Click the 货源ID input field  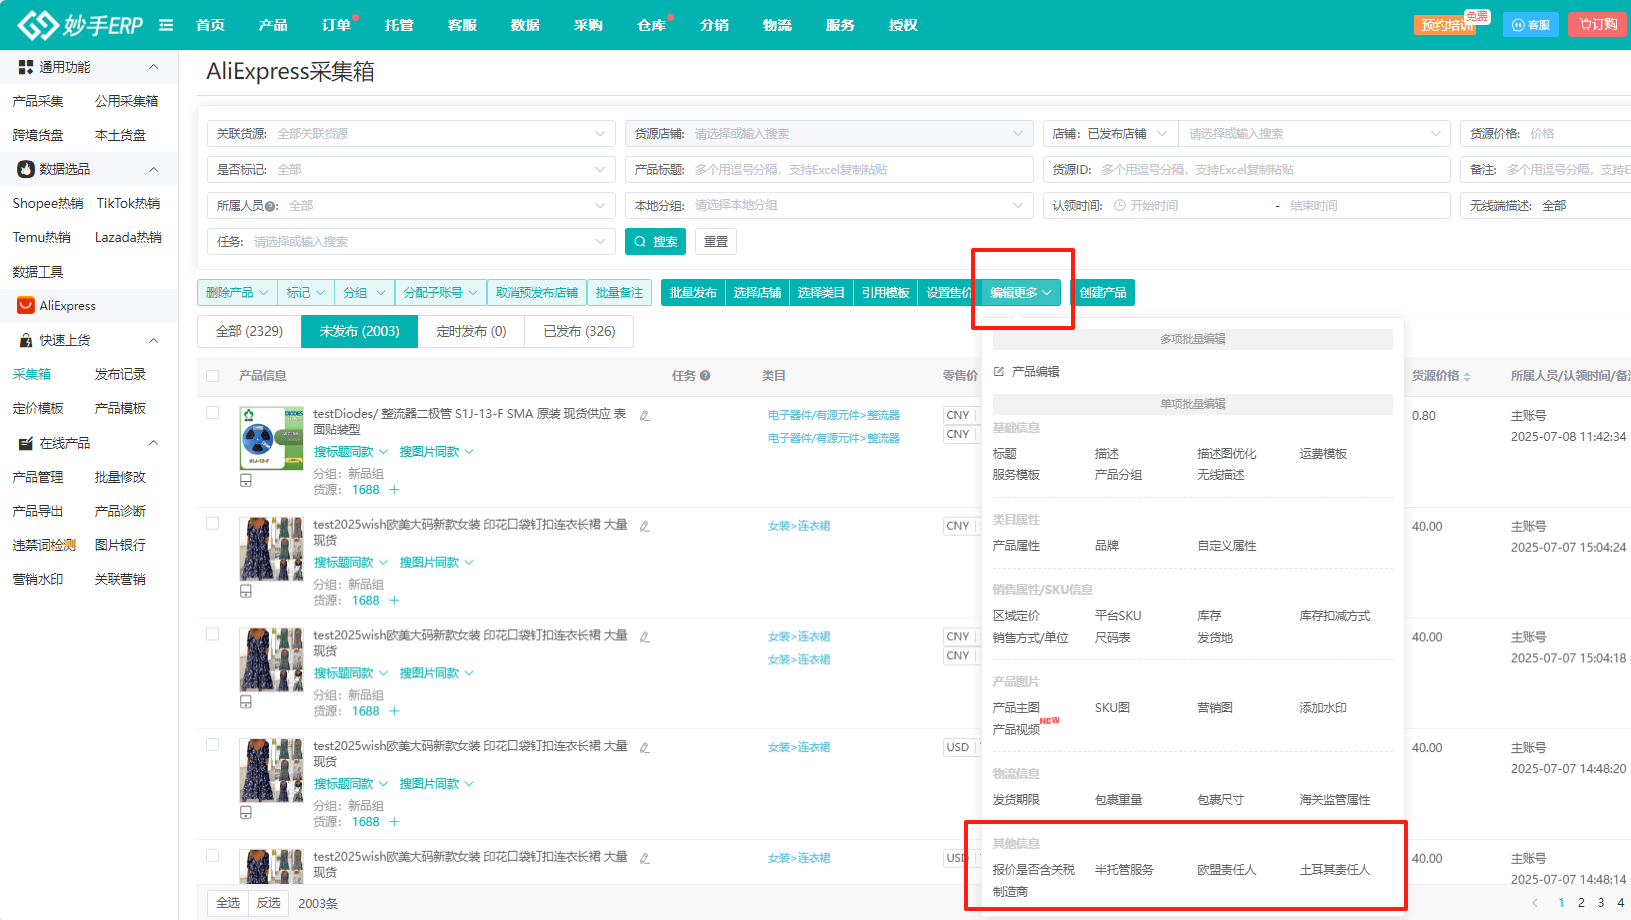(x=1247, y=169)
